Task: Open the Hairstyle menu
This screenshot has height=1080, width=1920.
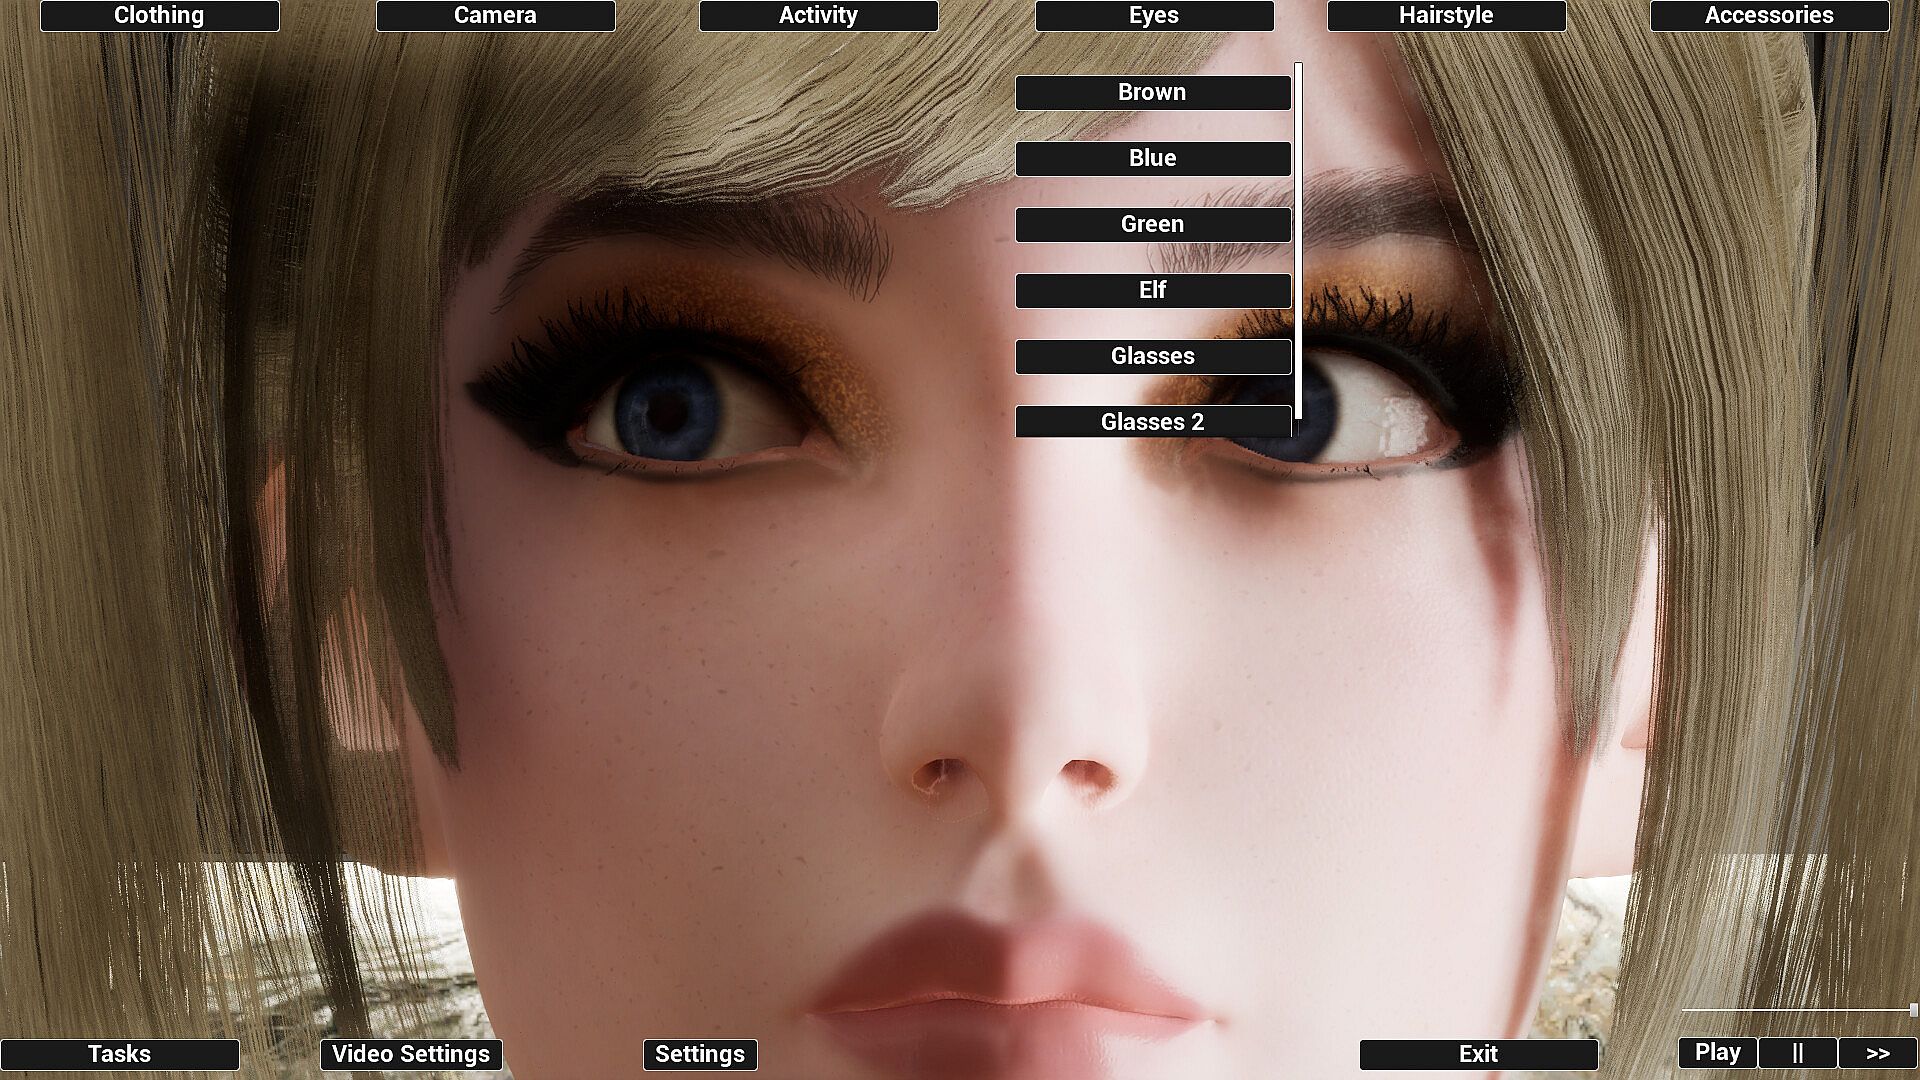Action: pos(1446,16)
